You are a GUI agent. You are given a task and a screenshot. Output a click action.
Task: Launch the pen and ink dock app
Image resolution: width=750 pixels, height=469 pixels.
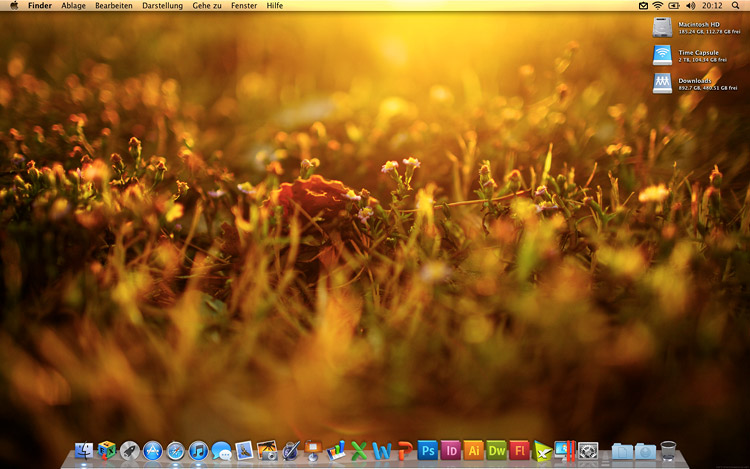(x=290, y=450)
